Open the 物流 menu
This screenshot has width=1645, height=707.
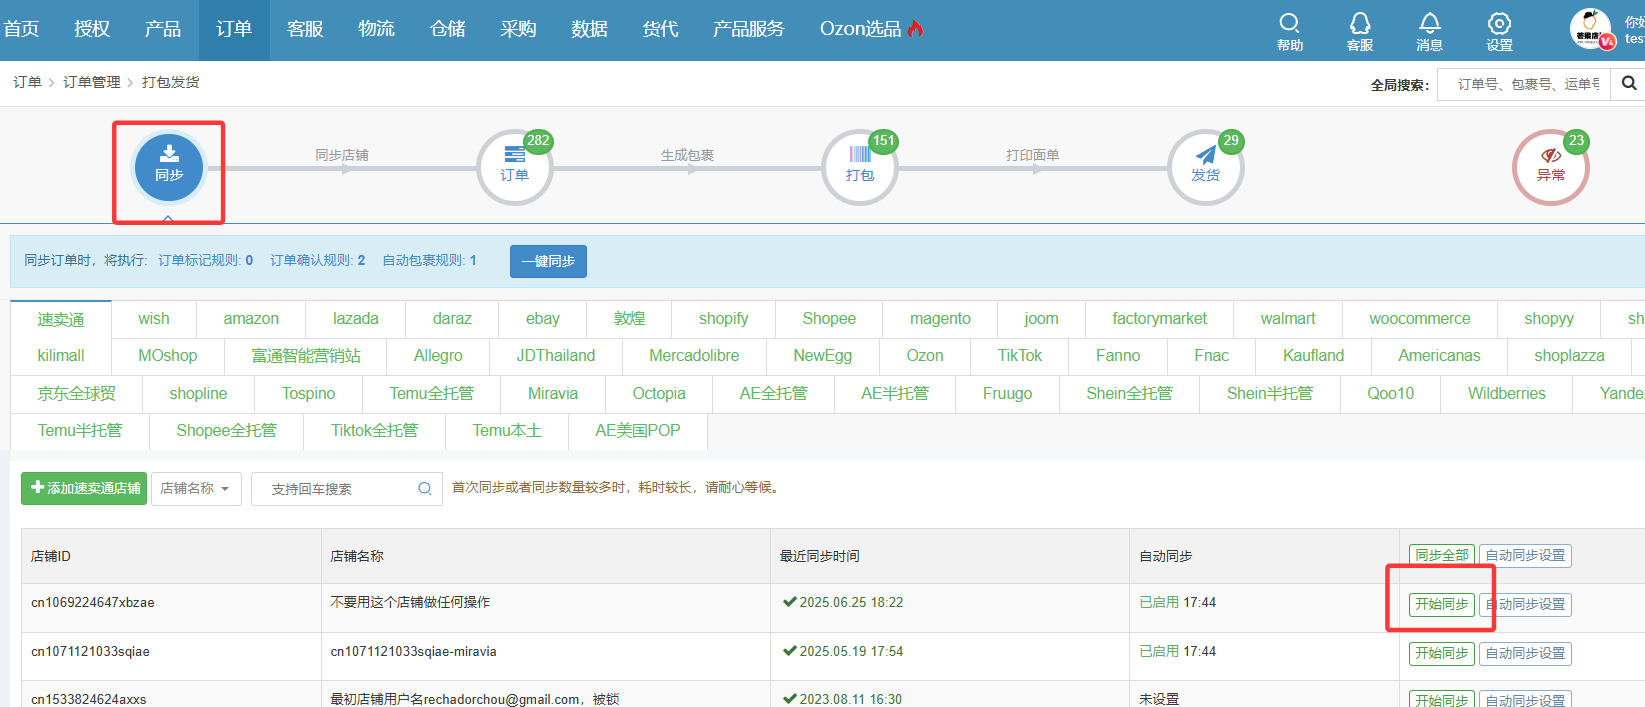(x=376, y=29)
